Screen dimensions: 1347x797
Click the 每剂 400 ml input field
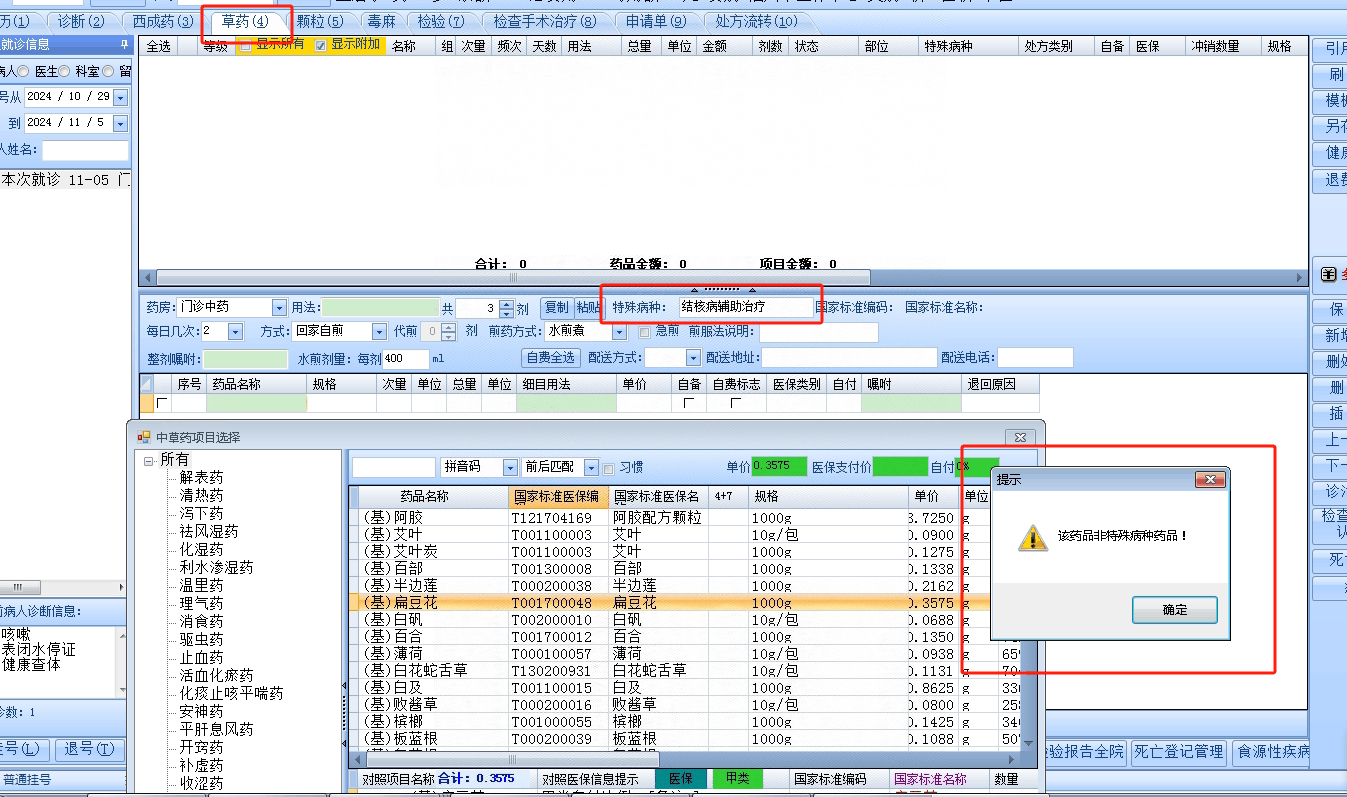405,358
